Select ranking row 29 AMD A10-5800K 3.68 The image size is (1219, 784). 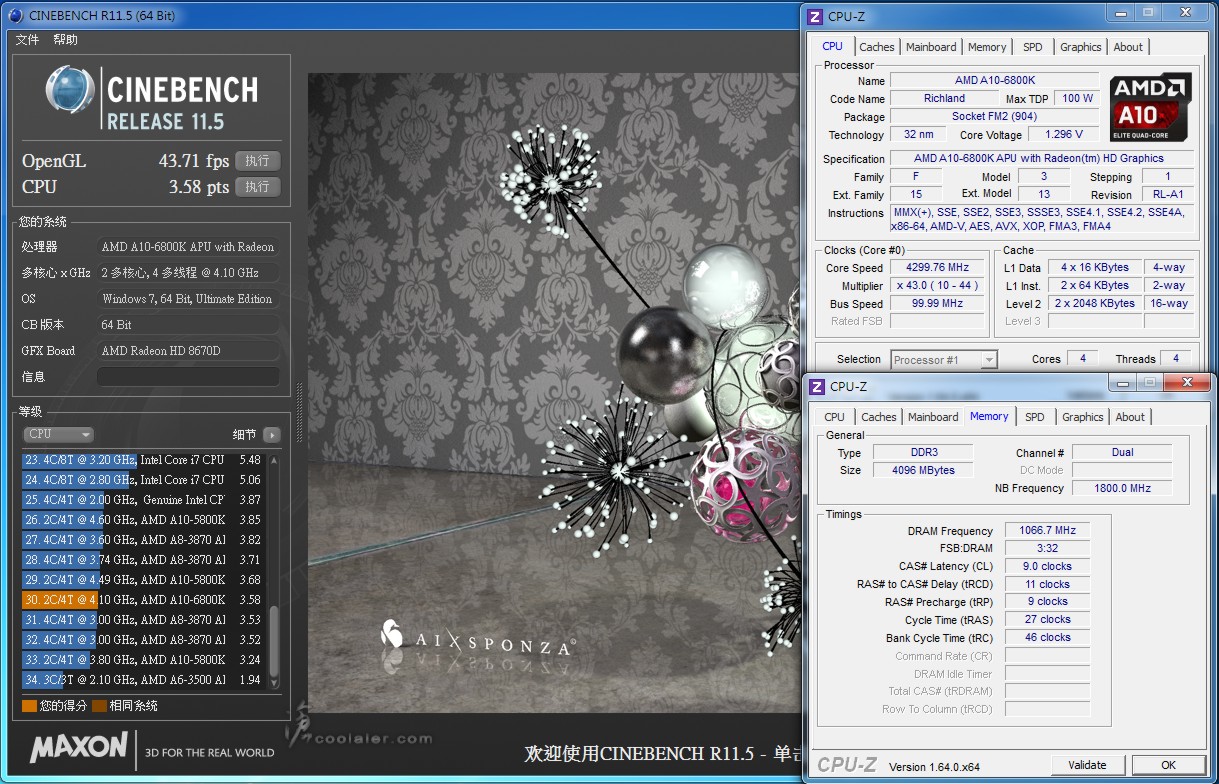click(144, 580)
